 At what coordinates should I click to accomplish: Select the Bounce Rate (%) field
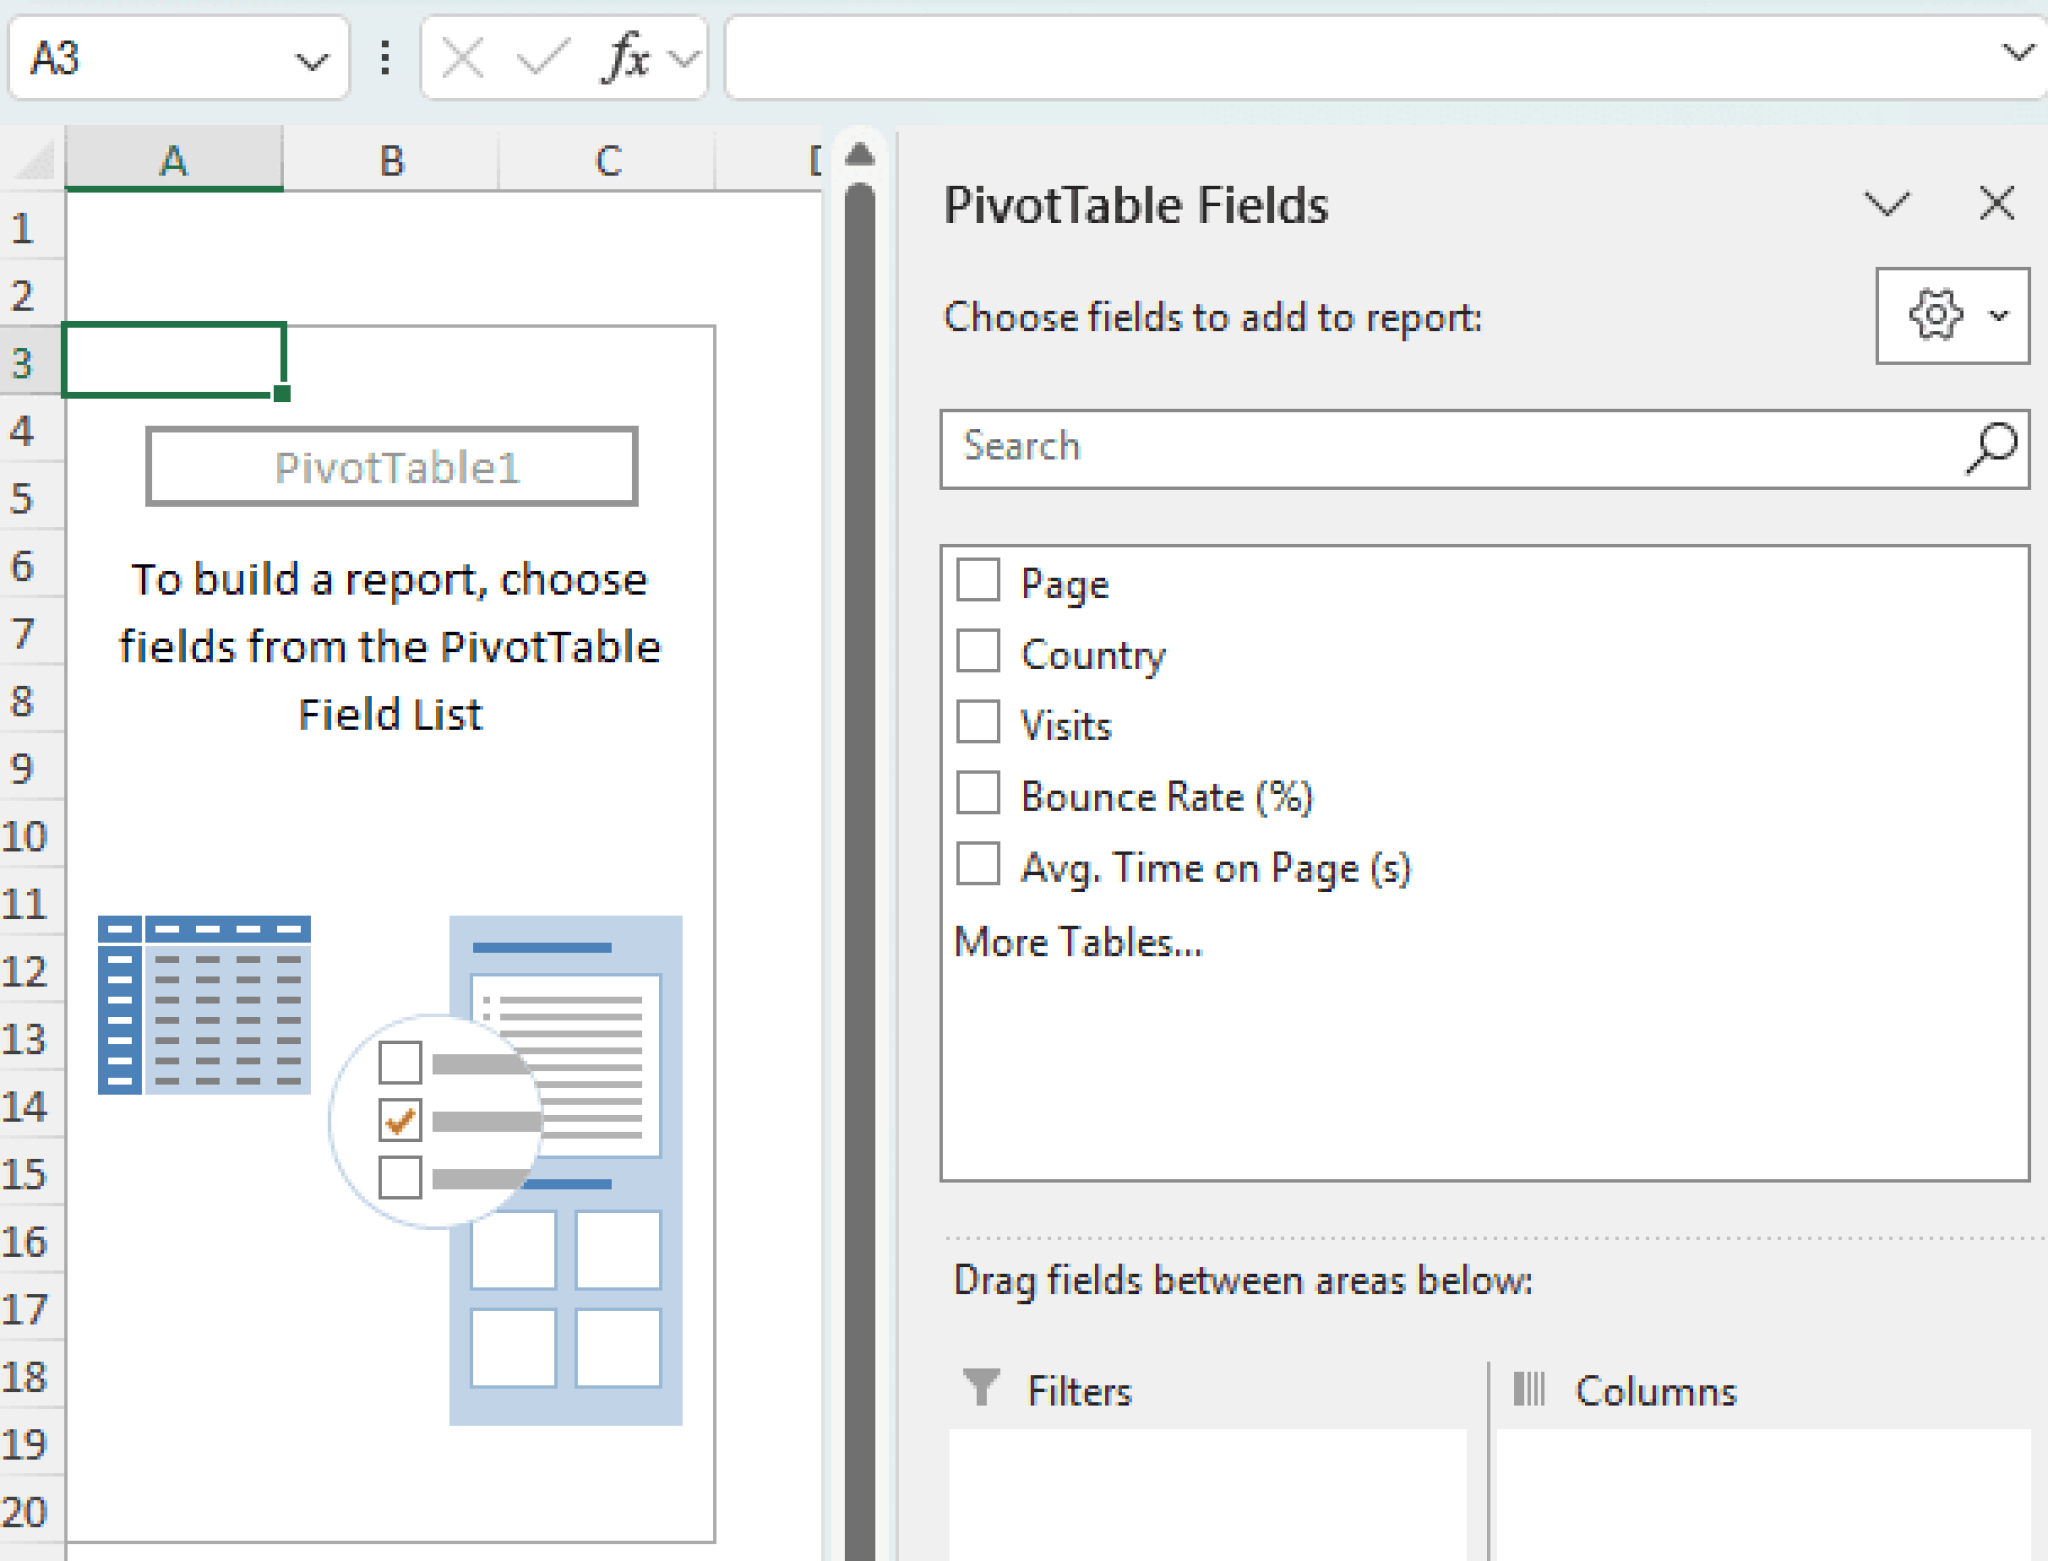coord(977,793)
